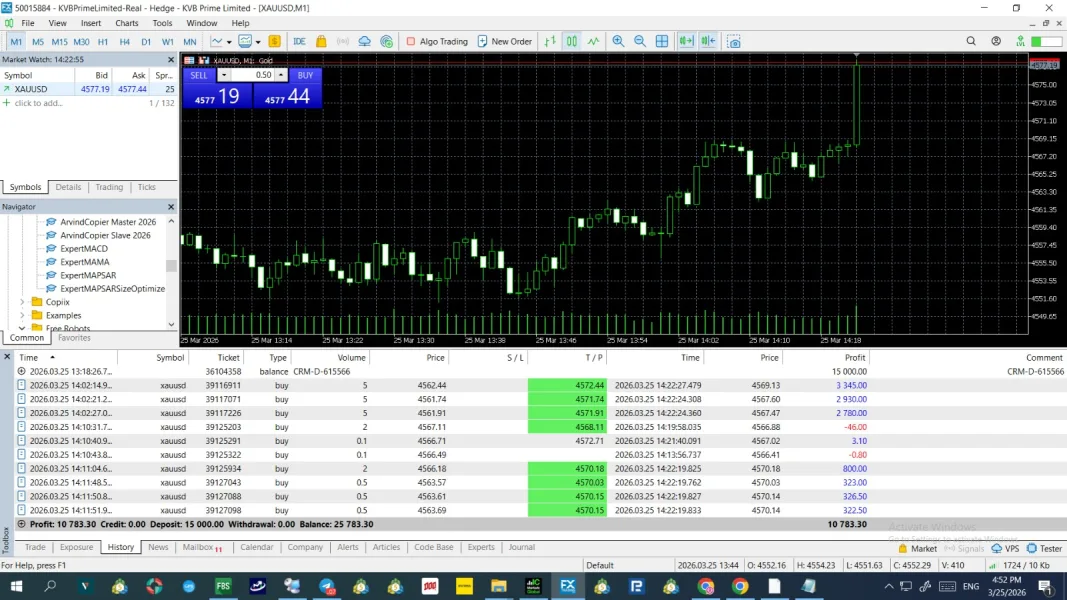Open the MetaEditor IDE icon

[x=299, y=41]
